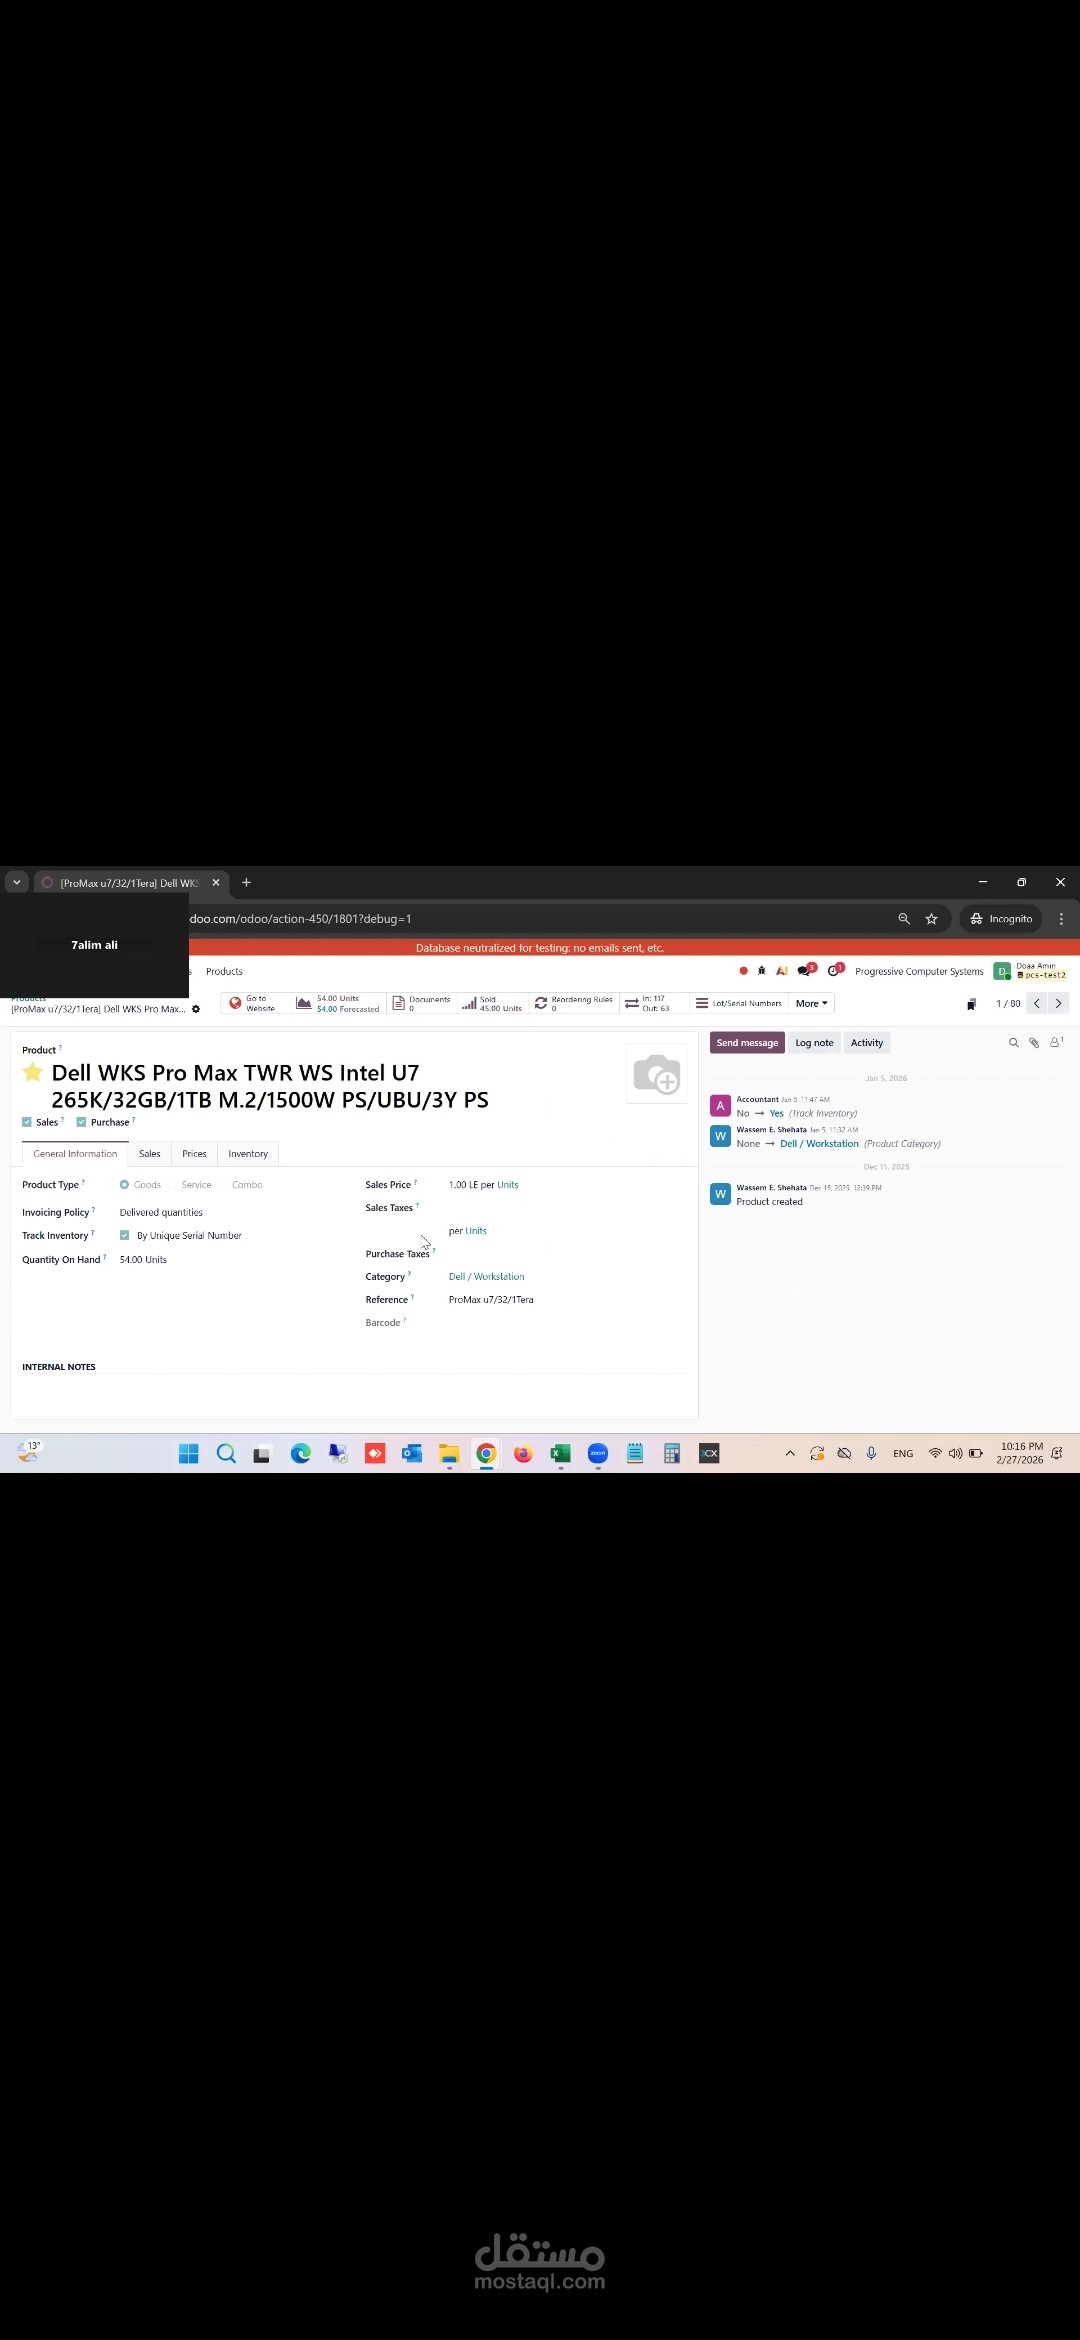Screen dimensions: 1080x2340
Task: Click the Go to Website globe icon
Action: click(235, 1003)
